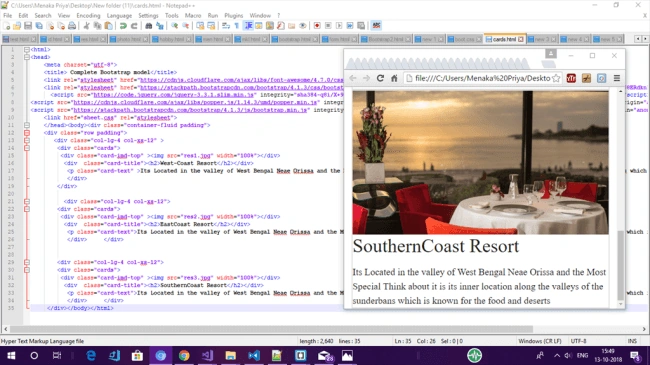Click the Copy toolbar icon
This screenshot has width=650, height=365.
pos(97,26)
